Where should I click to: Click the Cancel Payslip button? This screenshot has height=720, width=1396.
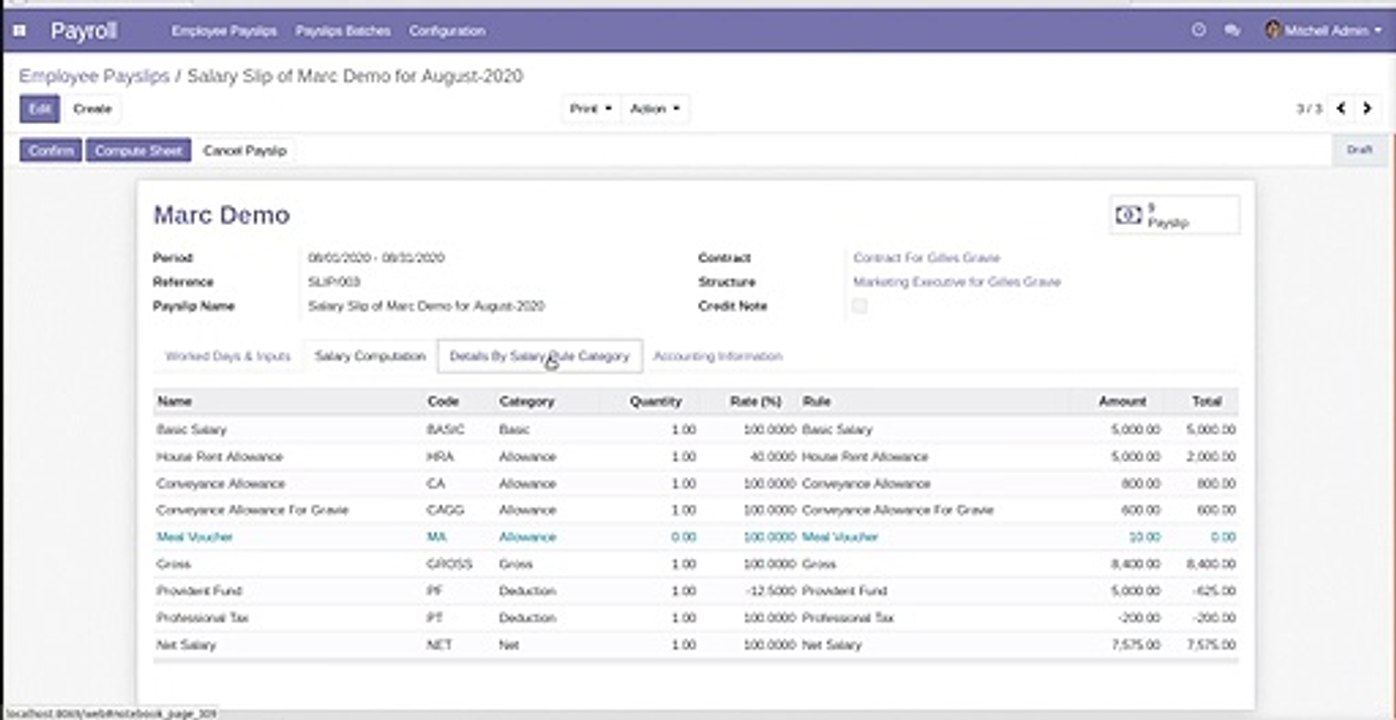coord(244,150)
